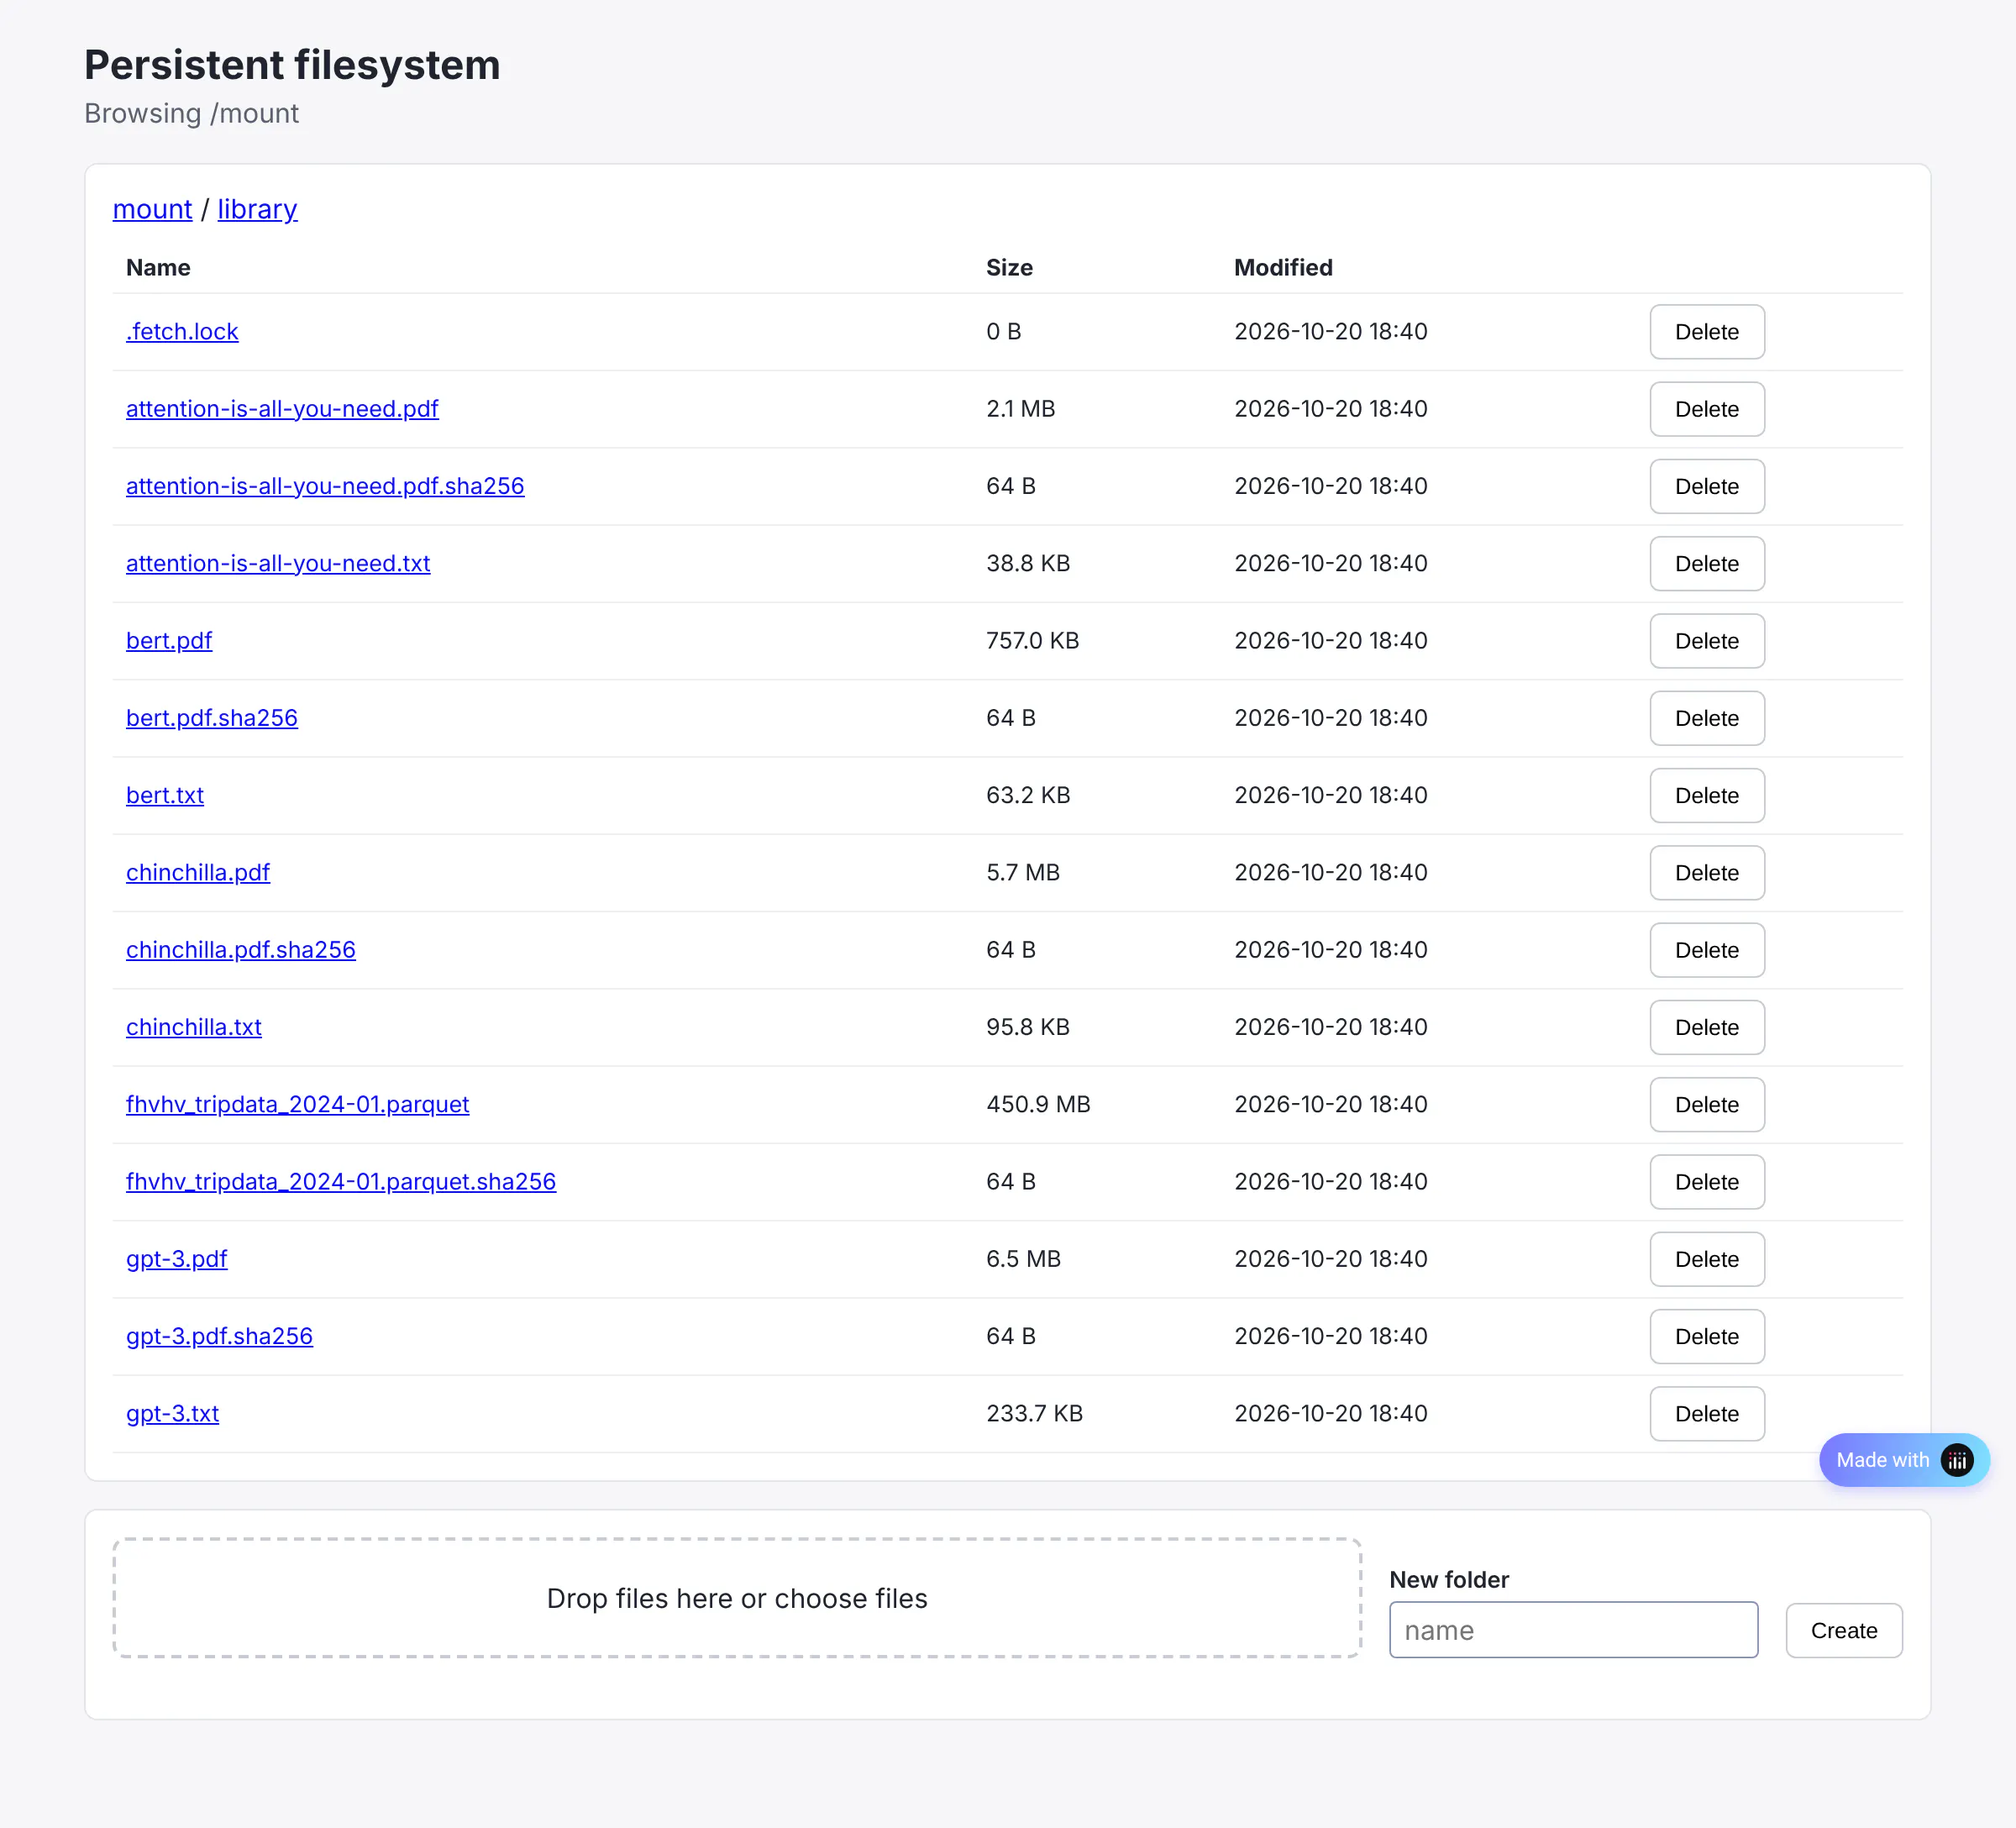Delete fhvhv_tripdata_2024-01.parquet.sha256
This screenshot has width=2016, height=1828.
point(1706,1182)
